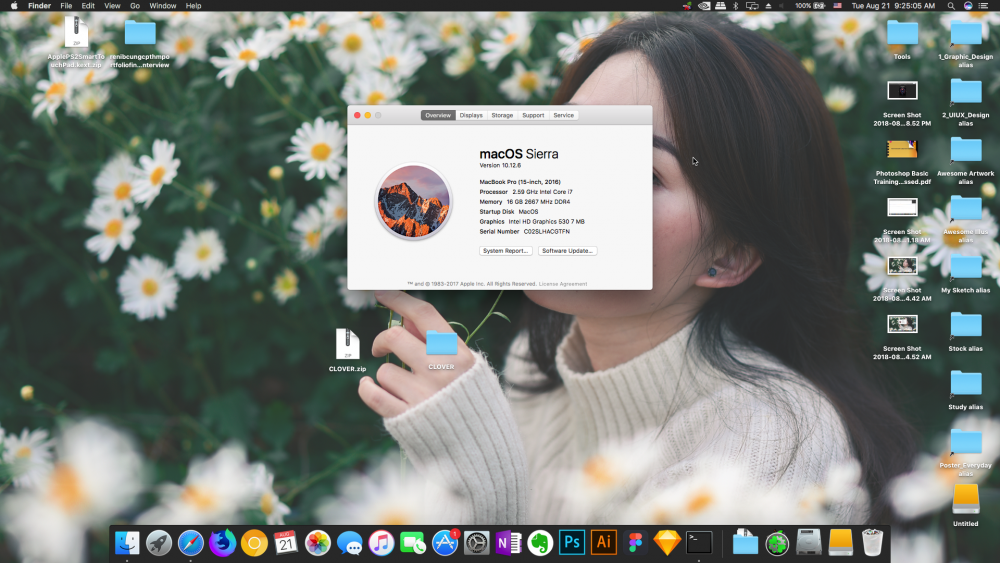Image resolution: width=1000 pixels, height=563 pixels.
Task: Click the NVIDIA menu bar icon
Action: (x=704, y=6)
